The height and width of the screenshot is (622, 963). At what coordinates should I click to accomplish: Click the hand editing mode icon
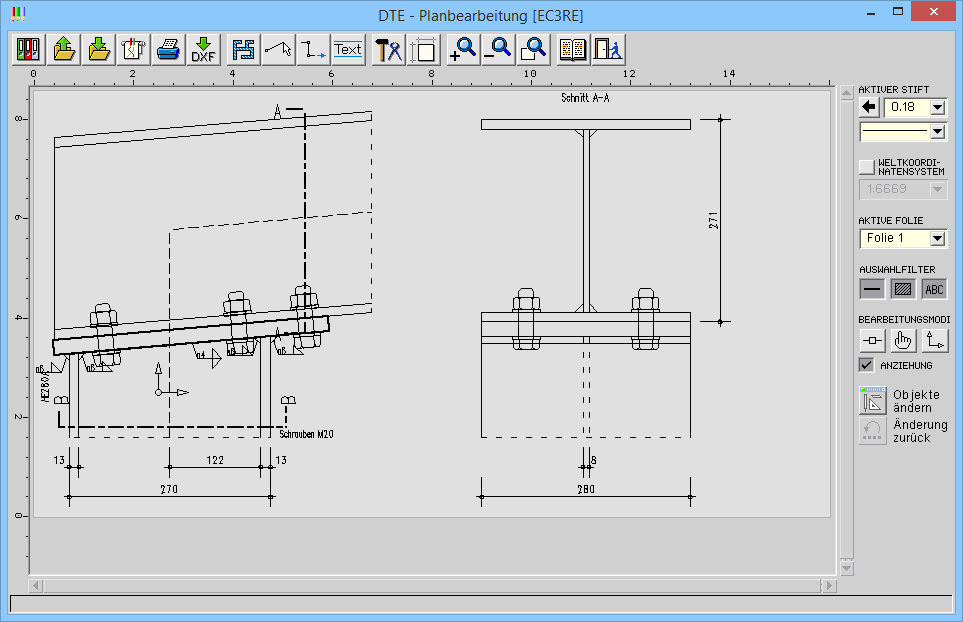(903, 341)
